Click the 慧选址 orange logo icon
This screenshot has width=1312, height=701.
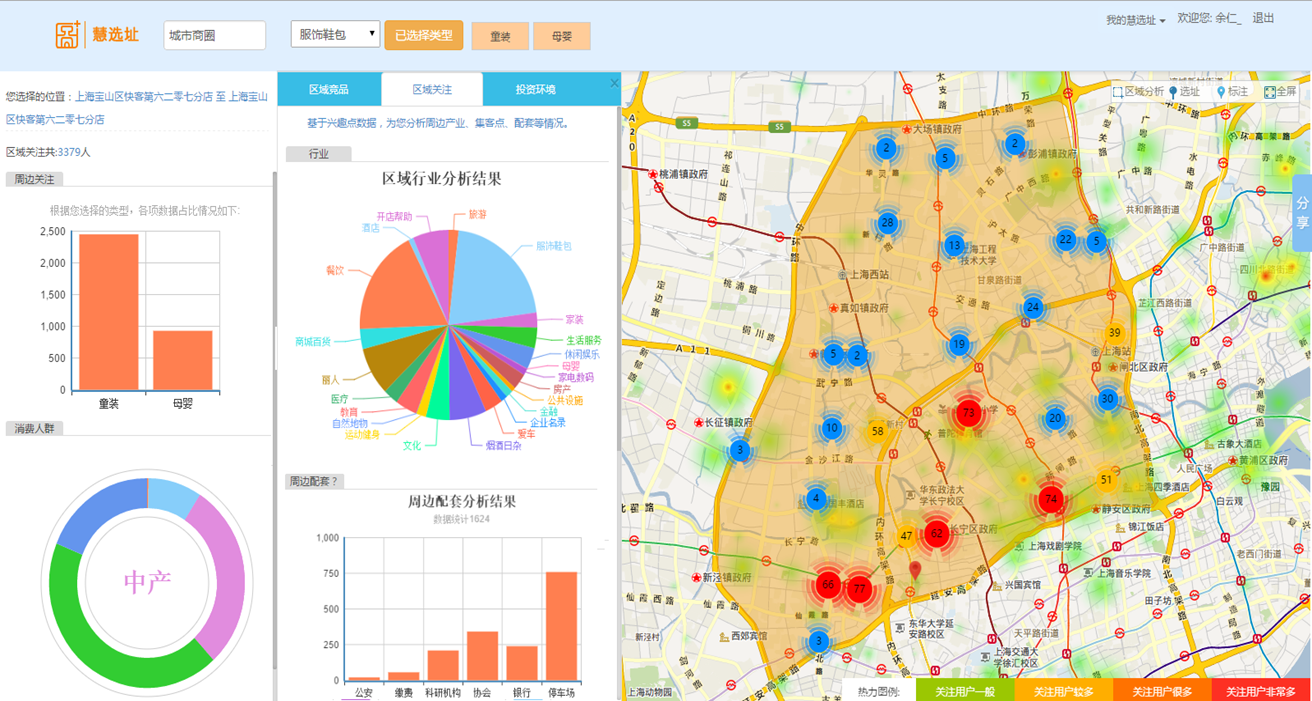69,35
